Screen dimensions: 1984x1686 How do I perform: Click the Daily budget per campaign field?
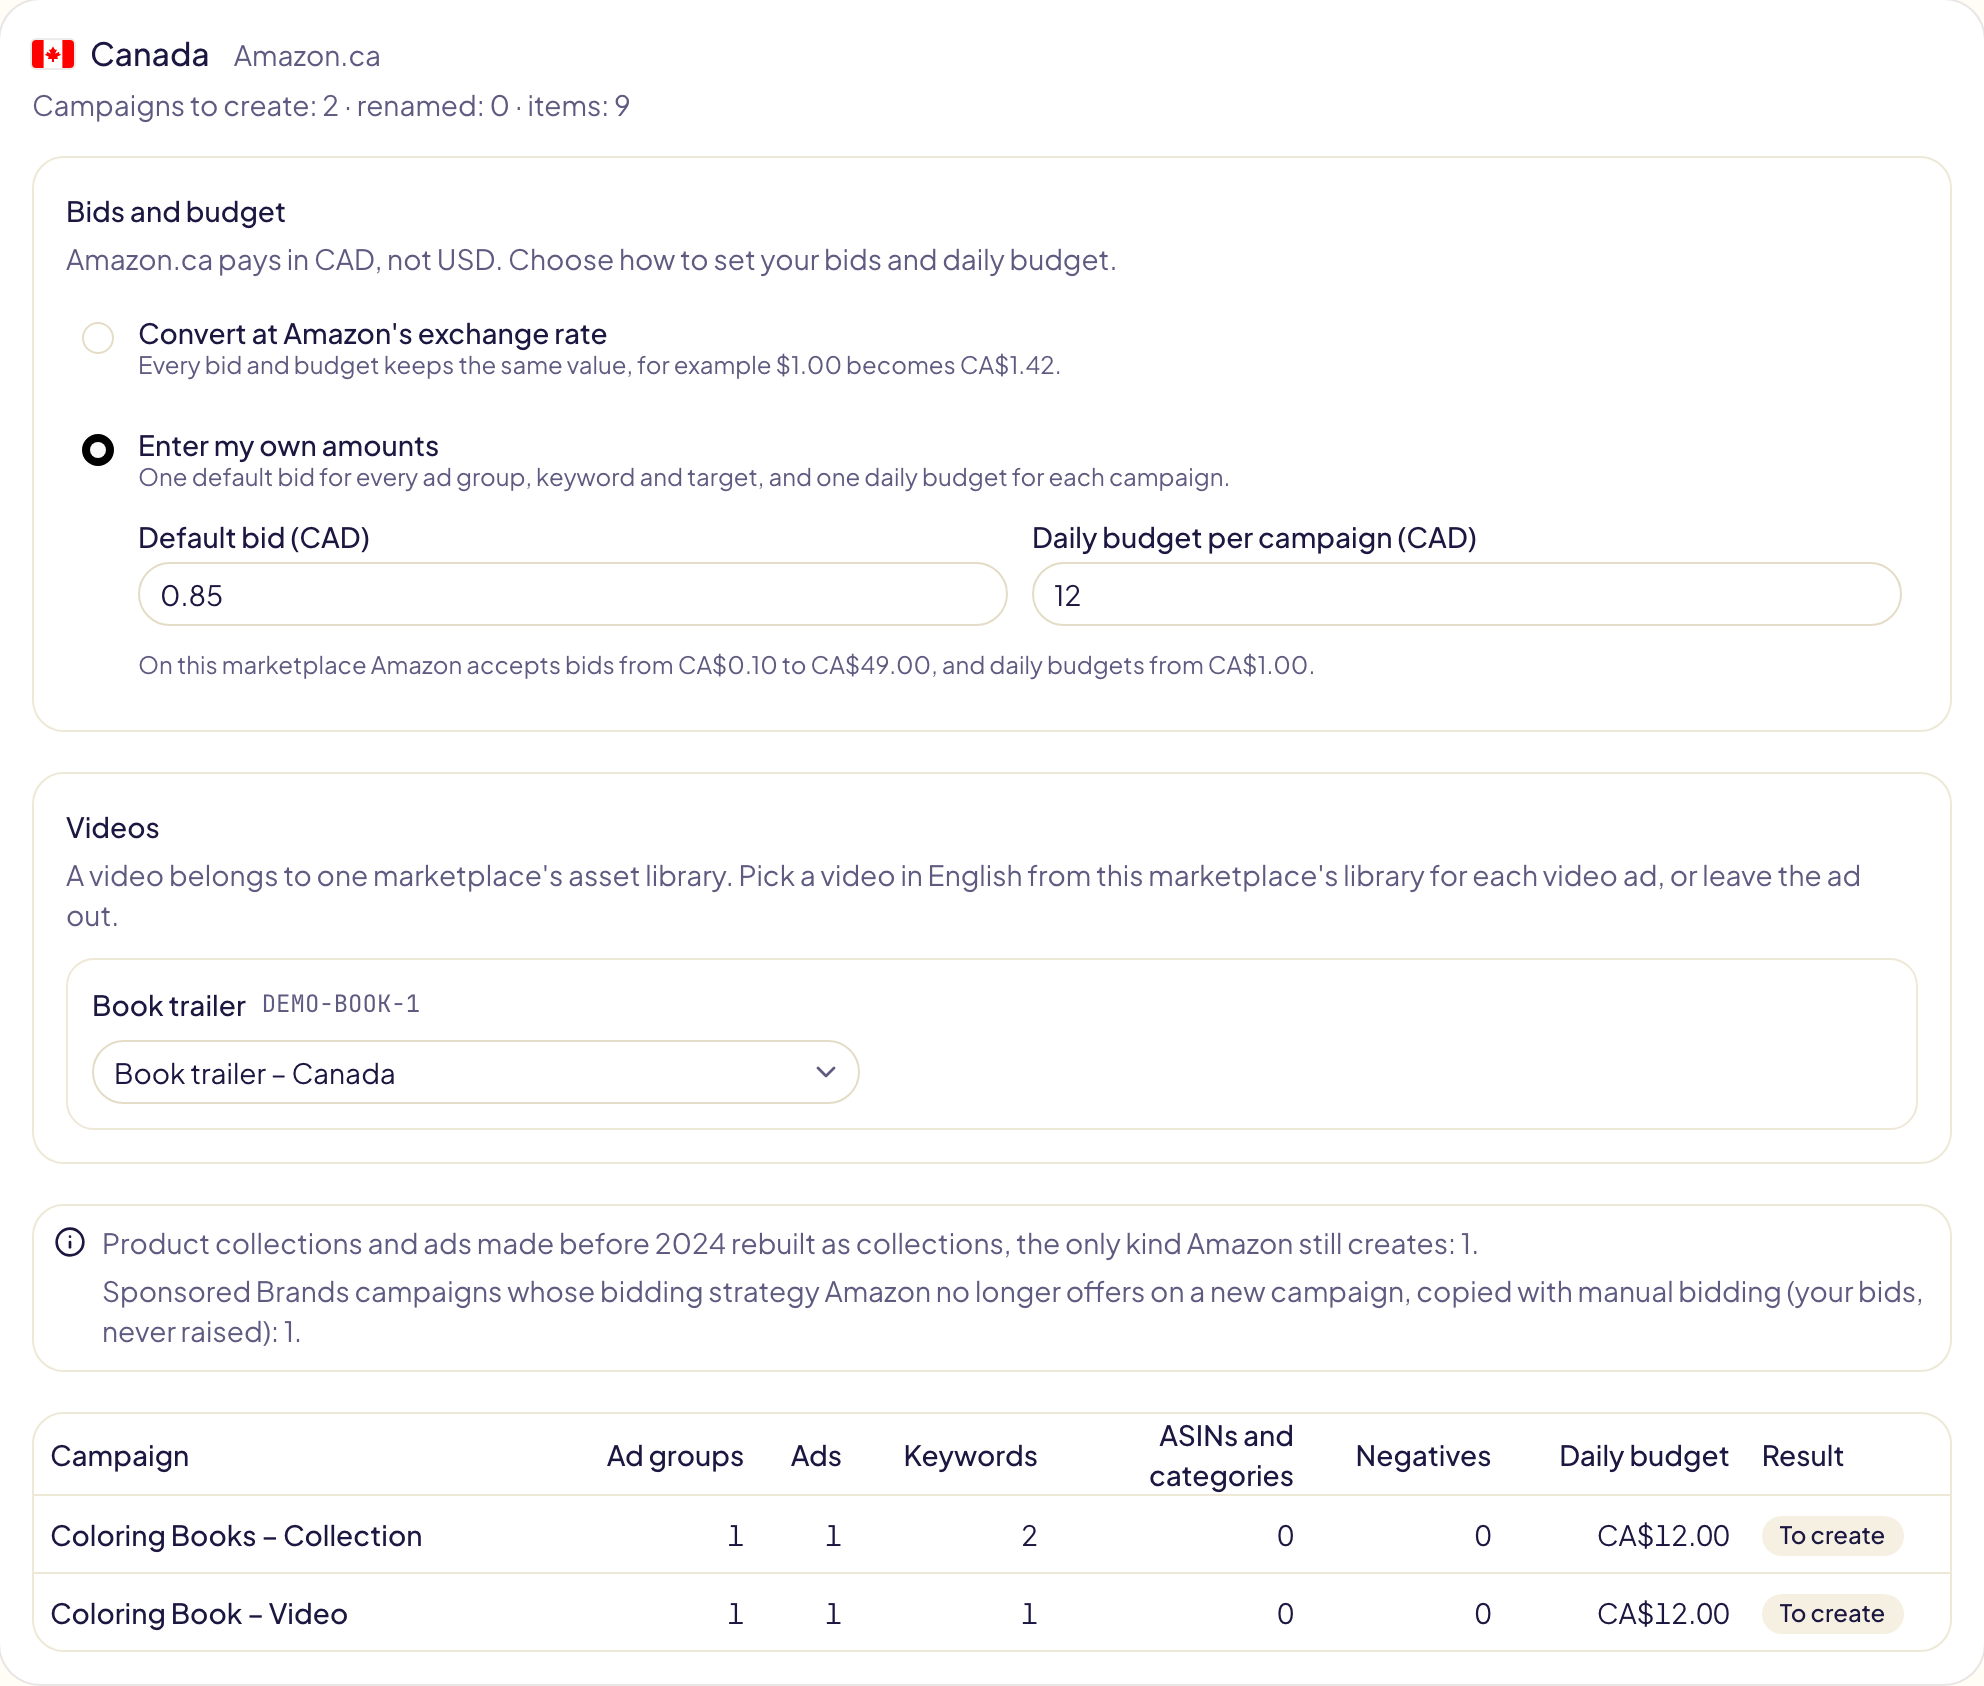point(1466,595)
